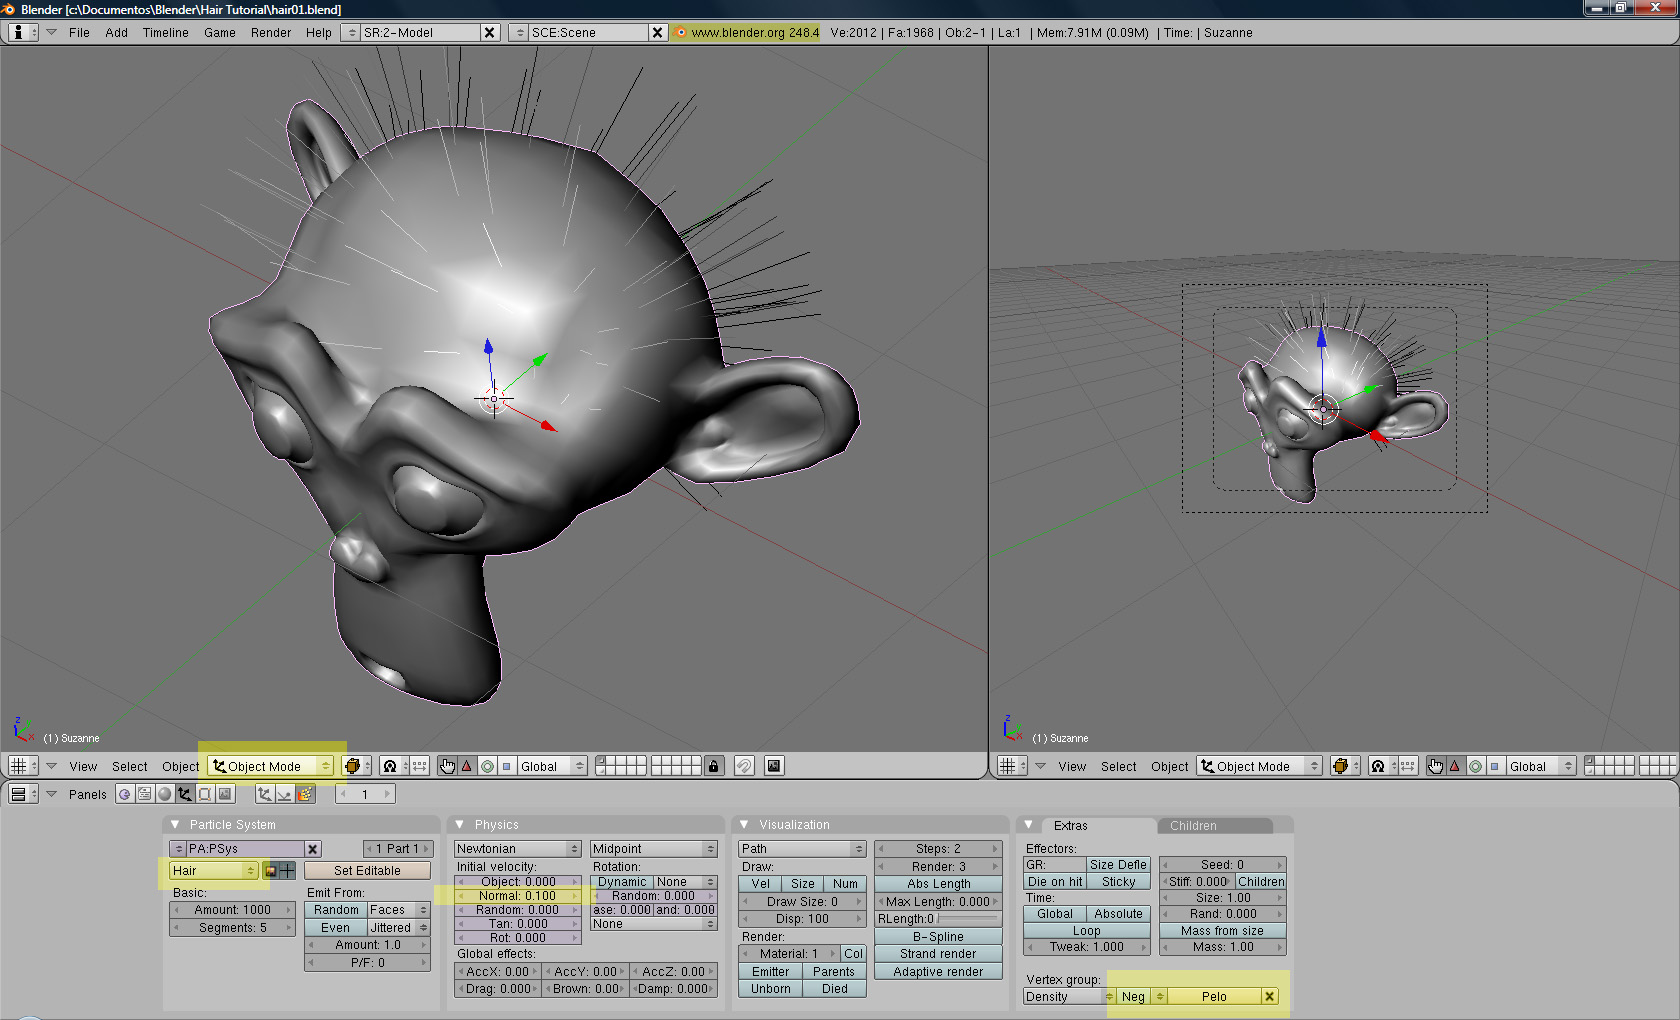The width and height of the screenshot is (1680, 1020).
Task: Select rotate manipulator ring in right viewport
Action: pyautogui.click(x=1475, y=766)
